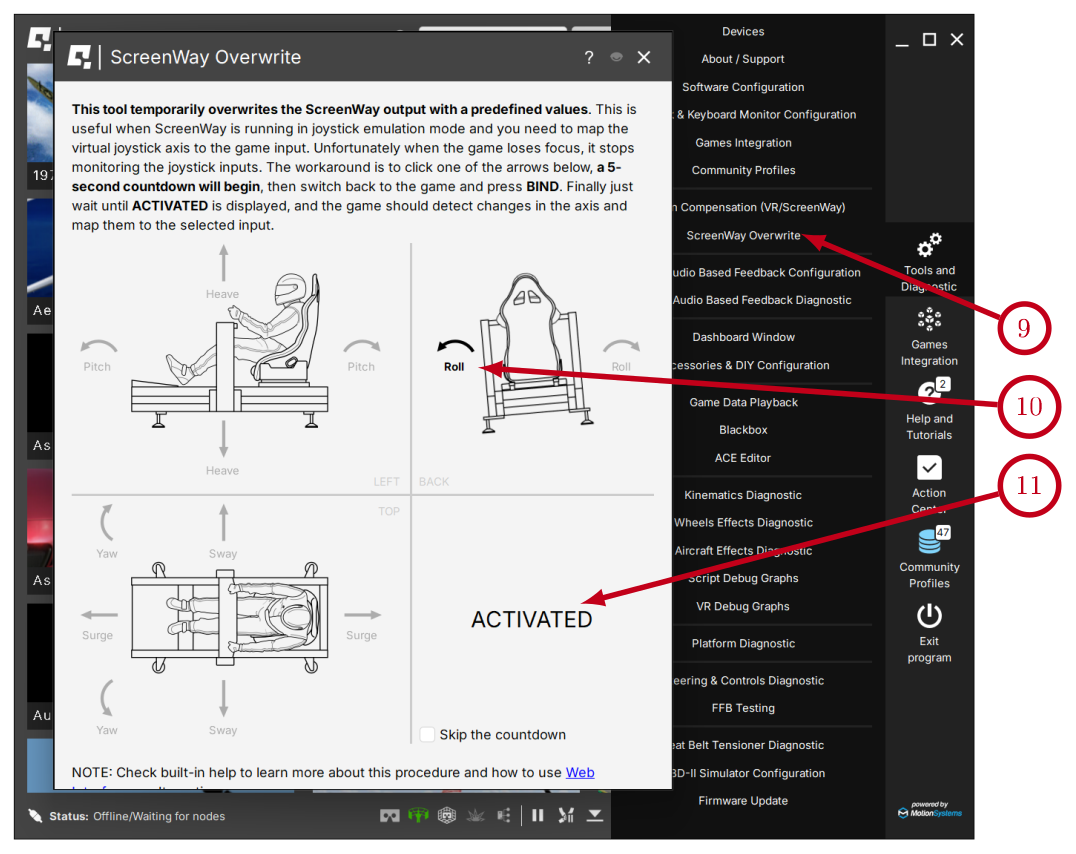Viewport: 1076px width, 854px height.
Task: Open Community Profiles database icon
Action: point(929,541)
